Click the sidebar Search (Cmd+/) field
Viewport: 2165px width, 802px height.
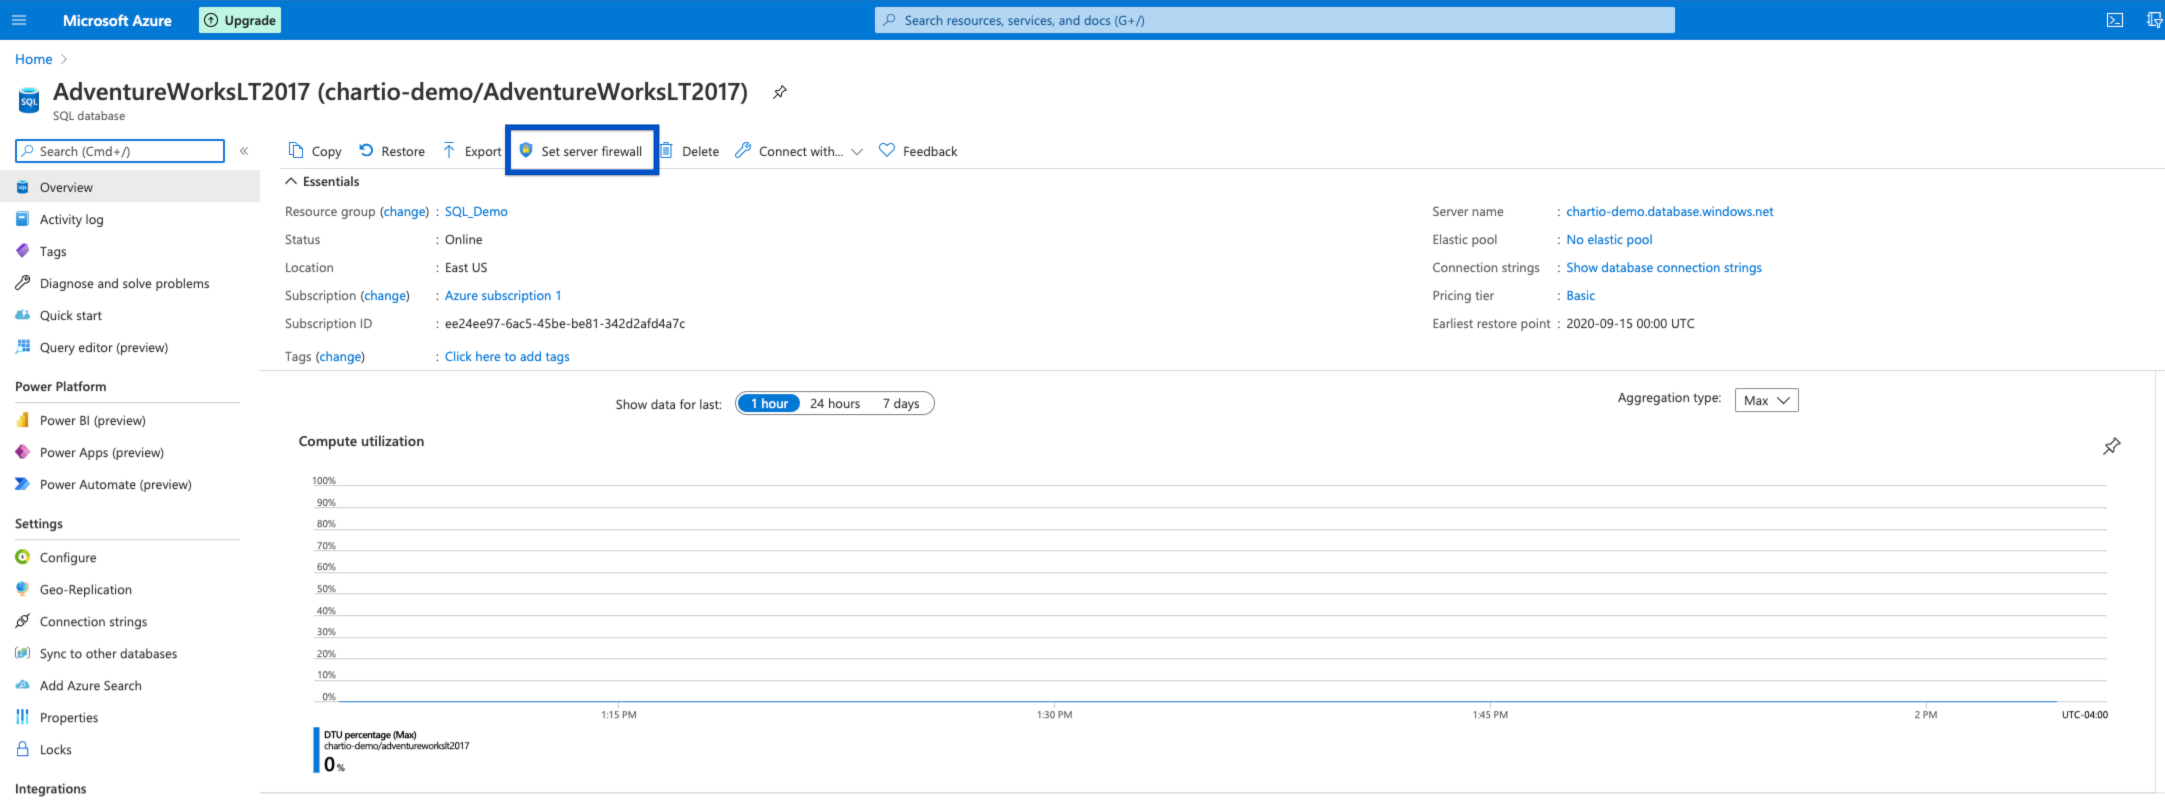coord(120,151)
